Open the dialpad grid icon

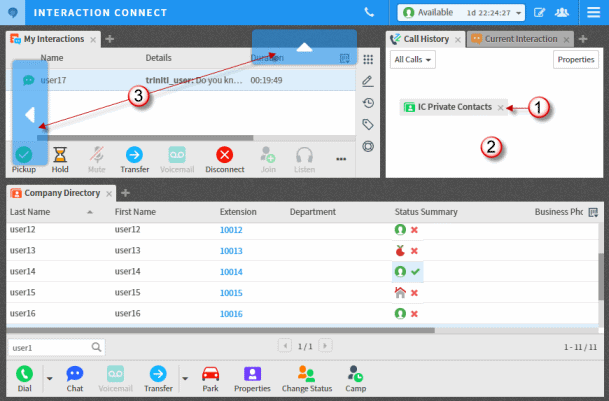point(368,59)
